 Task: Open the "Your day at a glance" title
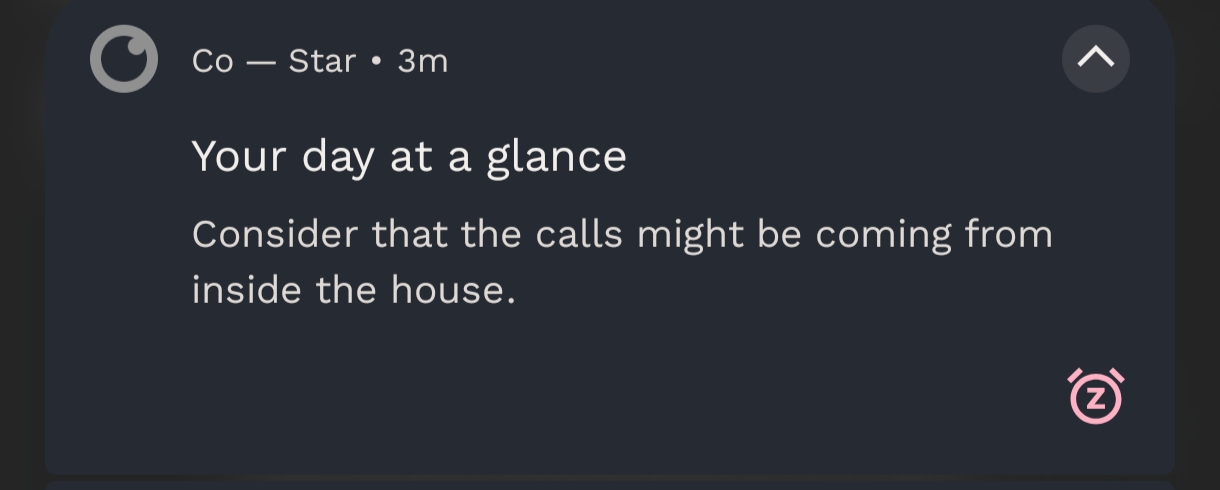pos(408,157)
